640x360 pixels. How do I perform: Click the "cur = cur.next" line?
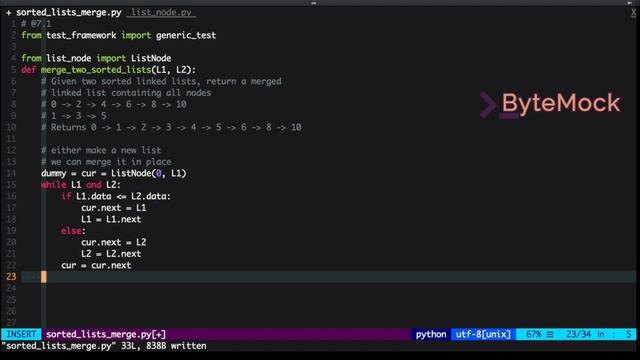click(x=96, y=265)
